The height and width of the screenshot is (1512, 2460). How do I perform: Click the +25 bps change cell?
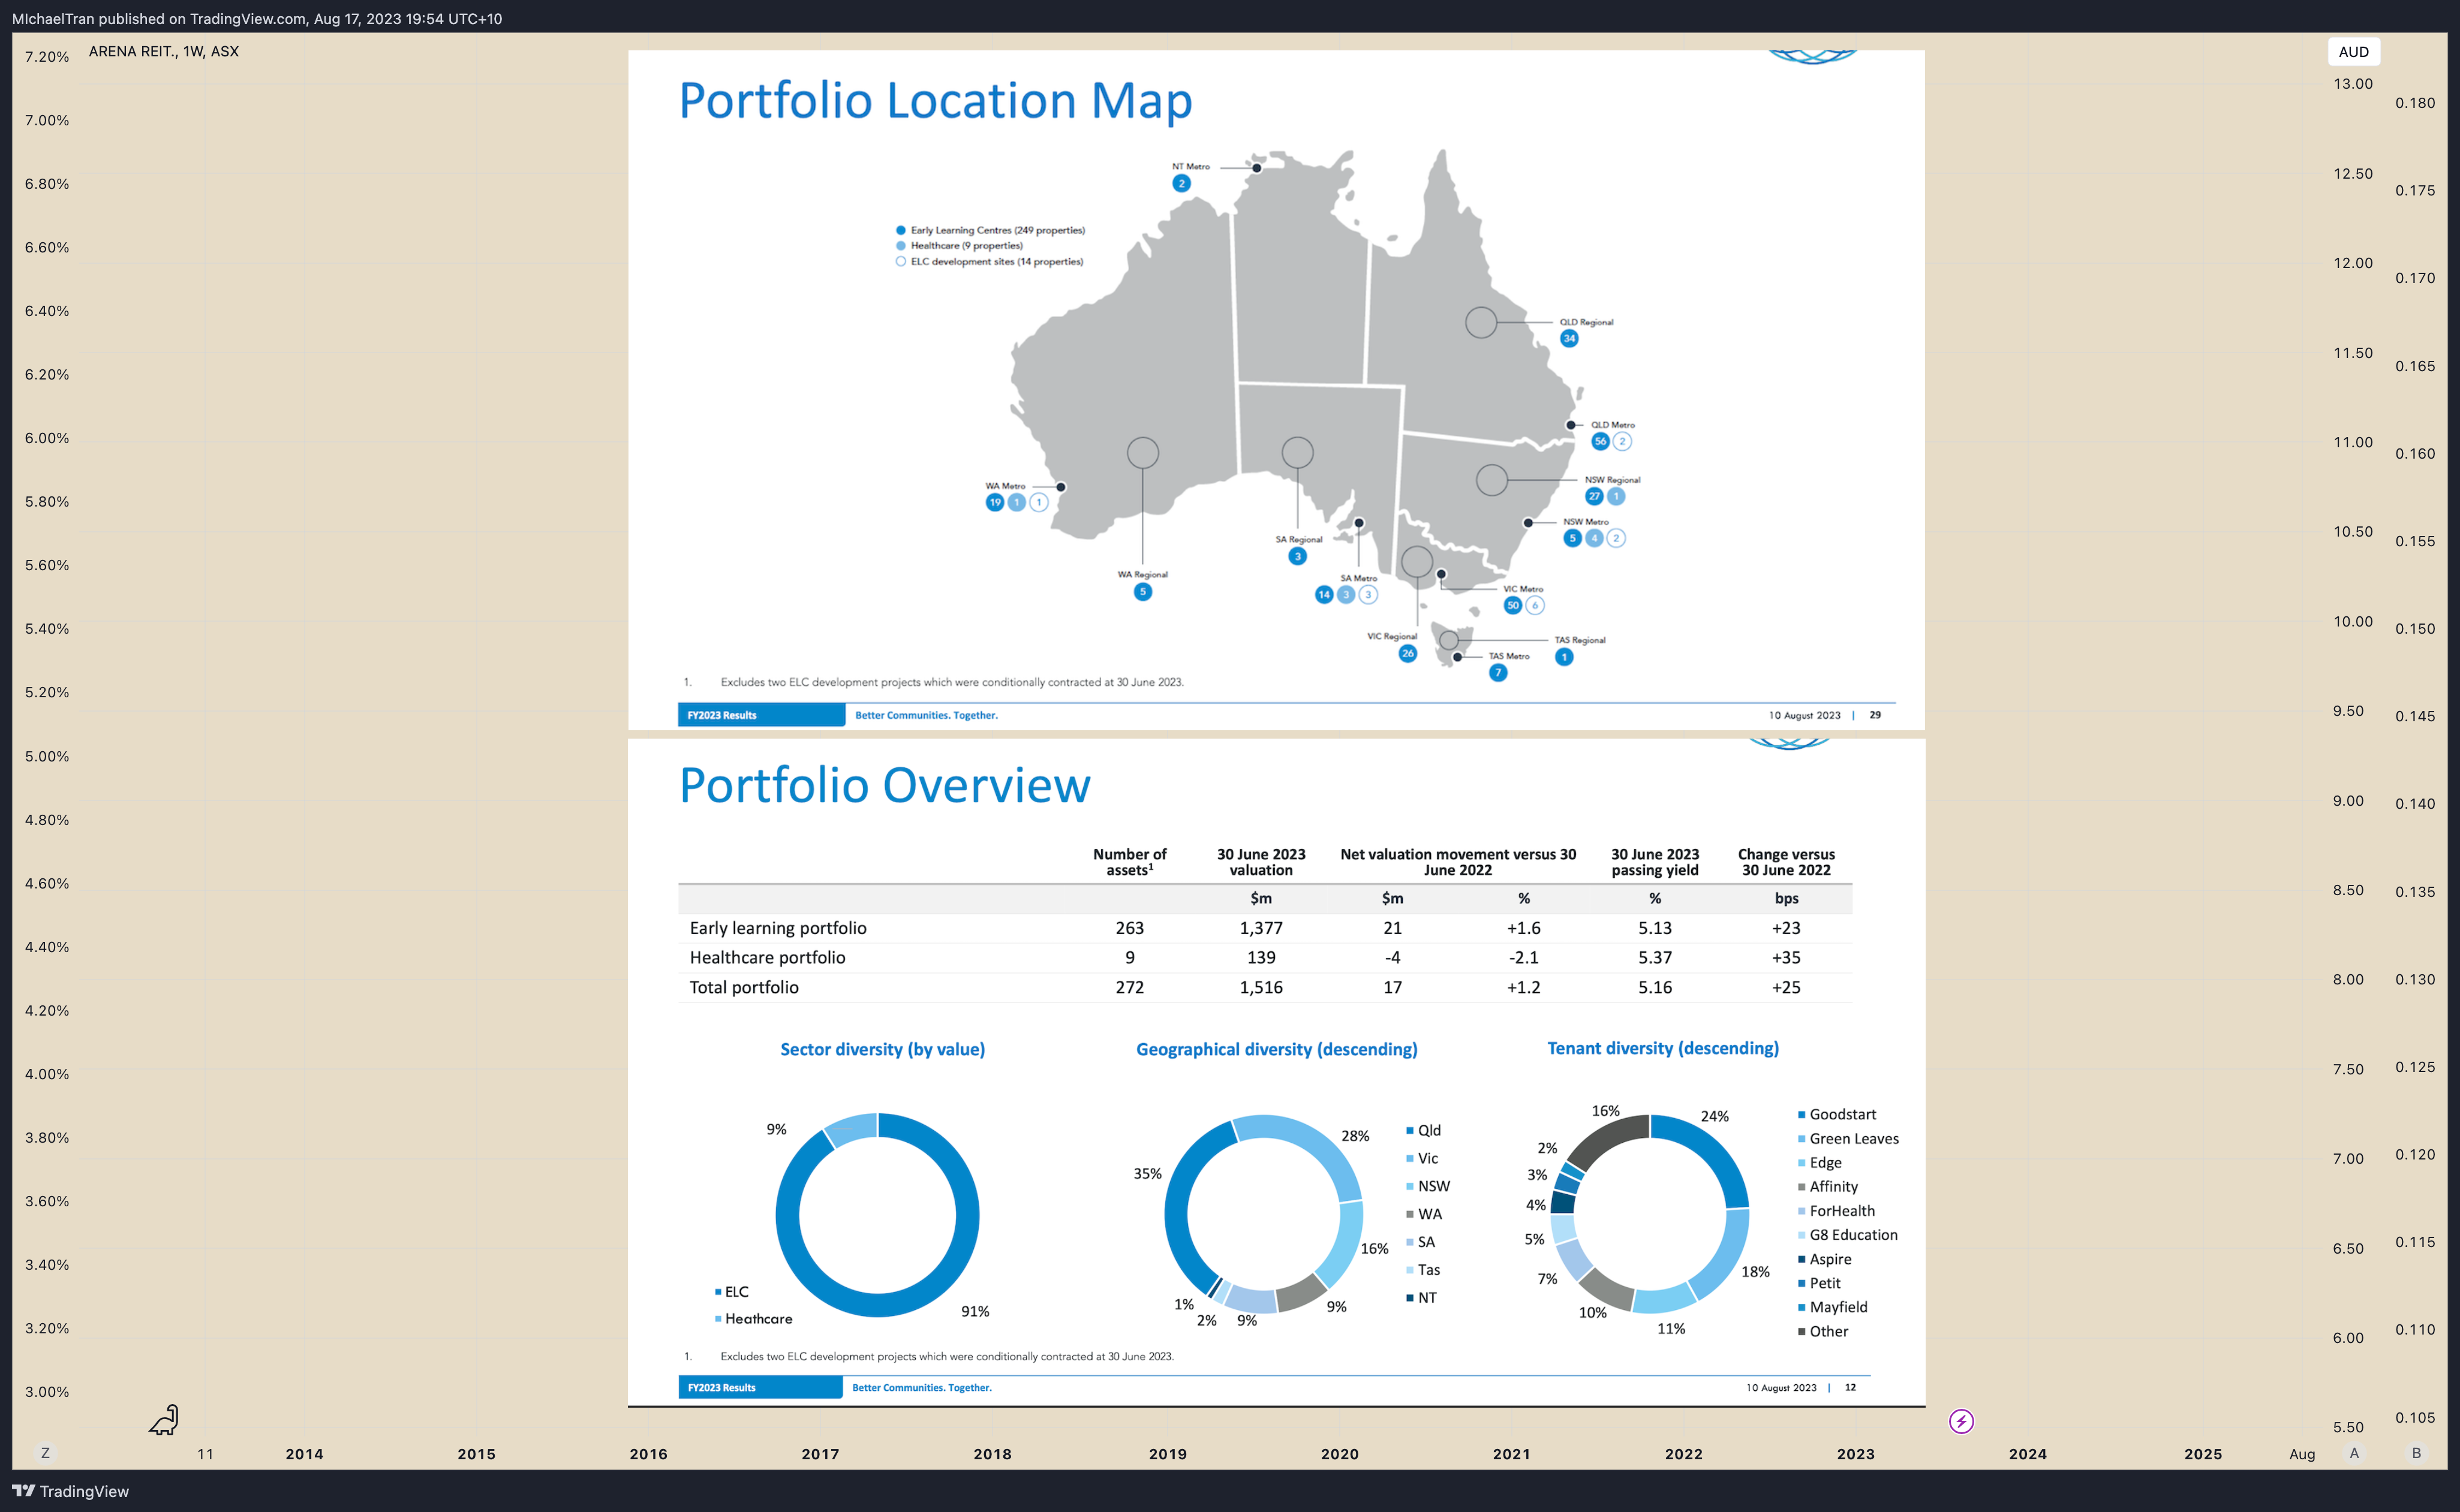coord(1786,987)
